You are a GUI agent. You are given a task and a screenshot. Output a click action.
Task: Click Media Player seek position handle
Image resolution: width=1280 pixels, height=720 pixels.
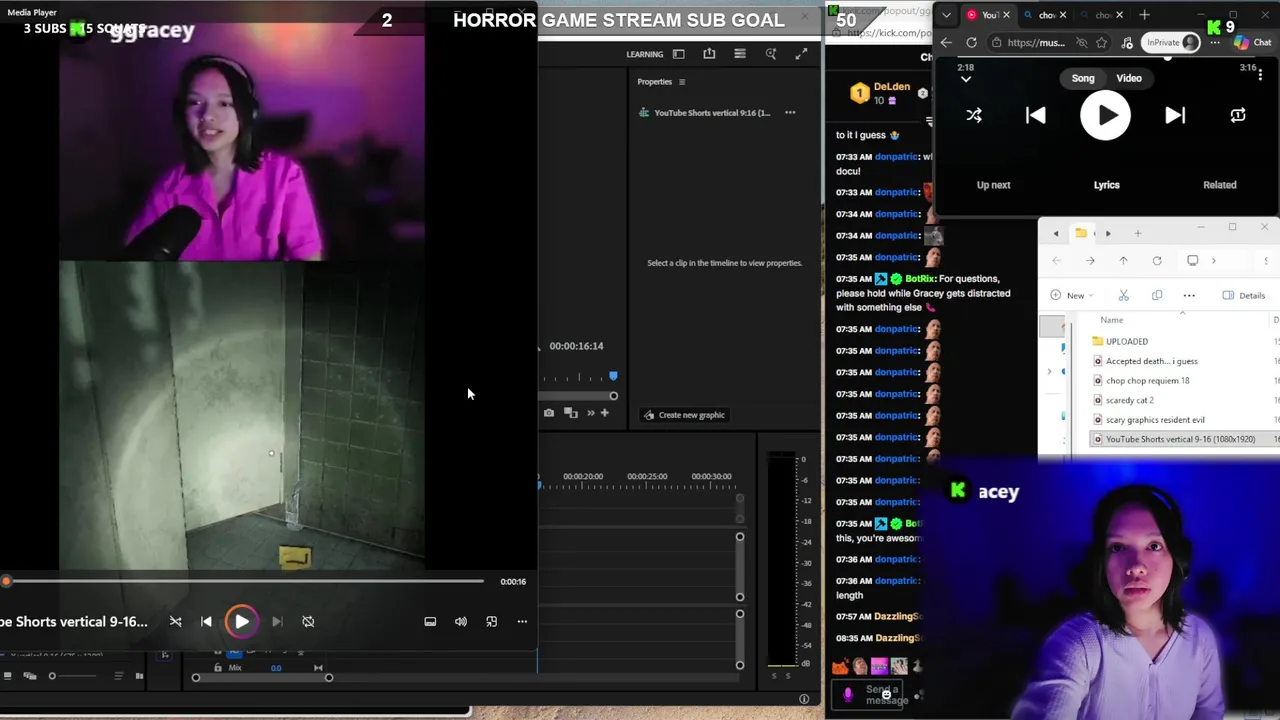coord(6,581)
